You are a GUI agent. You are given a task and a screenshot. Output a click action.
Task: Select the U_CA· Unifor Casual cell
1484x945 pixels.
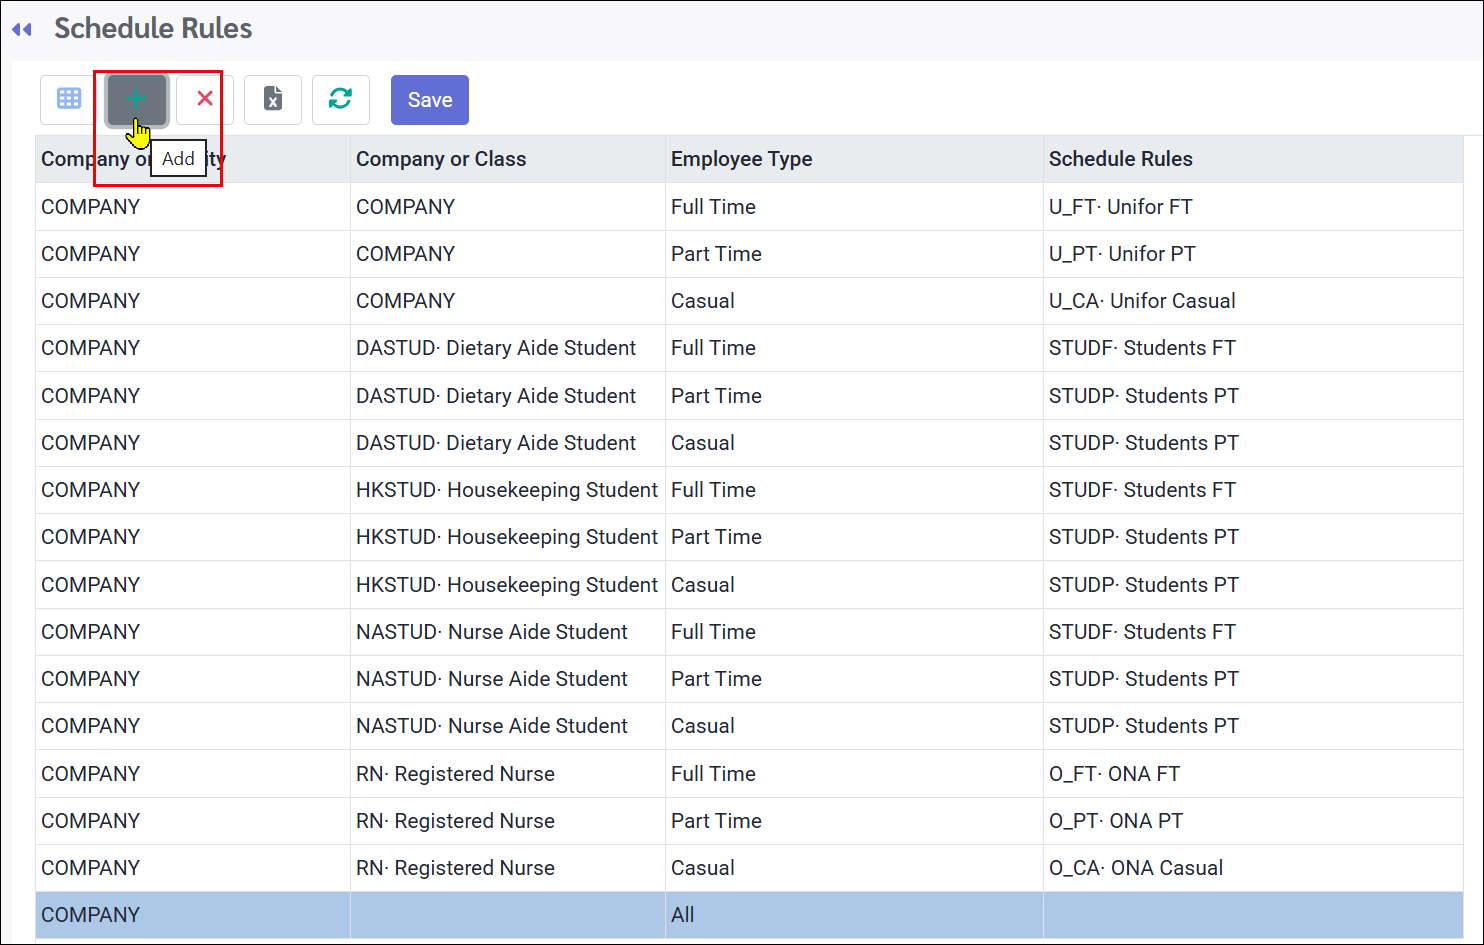(x=1253, y=301)
